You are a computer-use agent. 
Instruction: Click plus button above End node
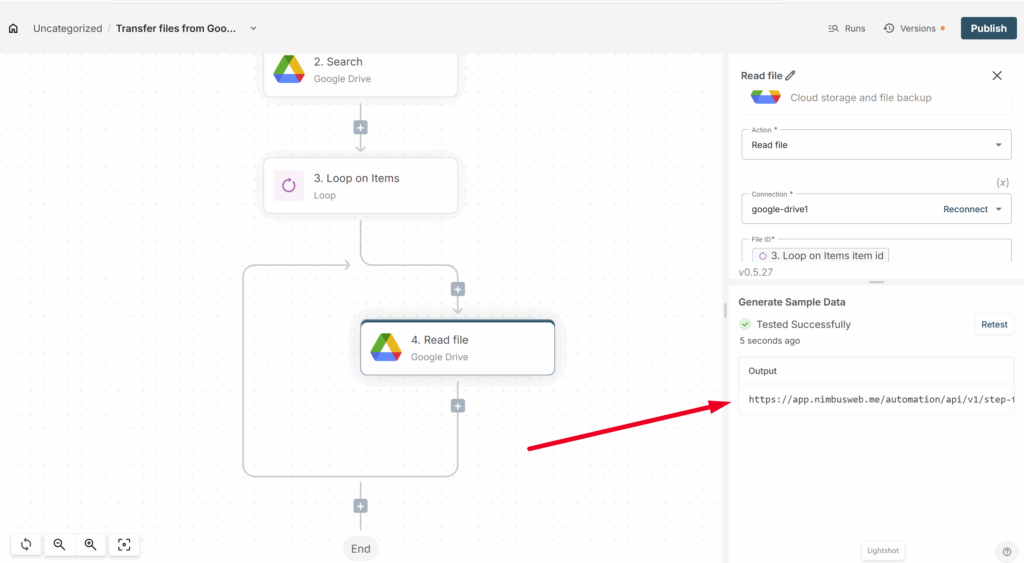point(361,506)
